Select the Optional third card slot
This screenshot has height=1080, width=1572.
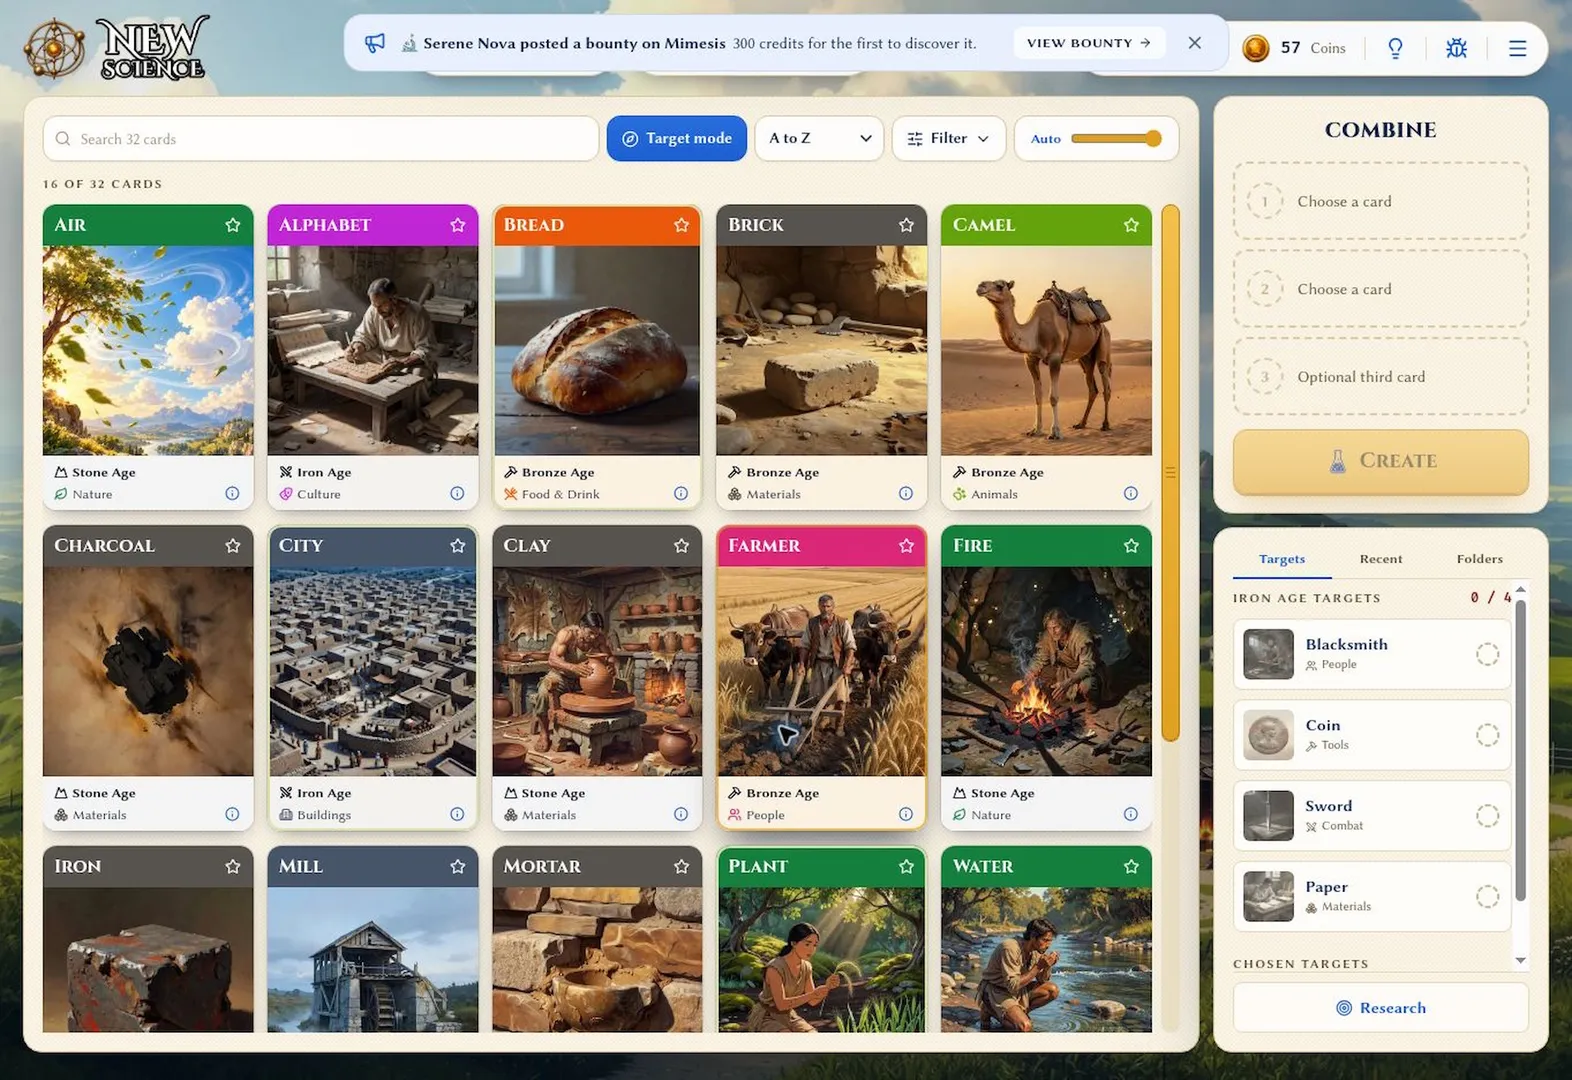(1381, 377)
